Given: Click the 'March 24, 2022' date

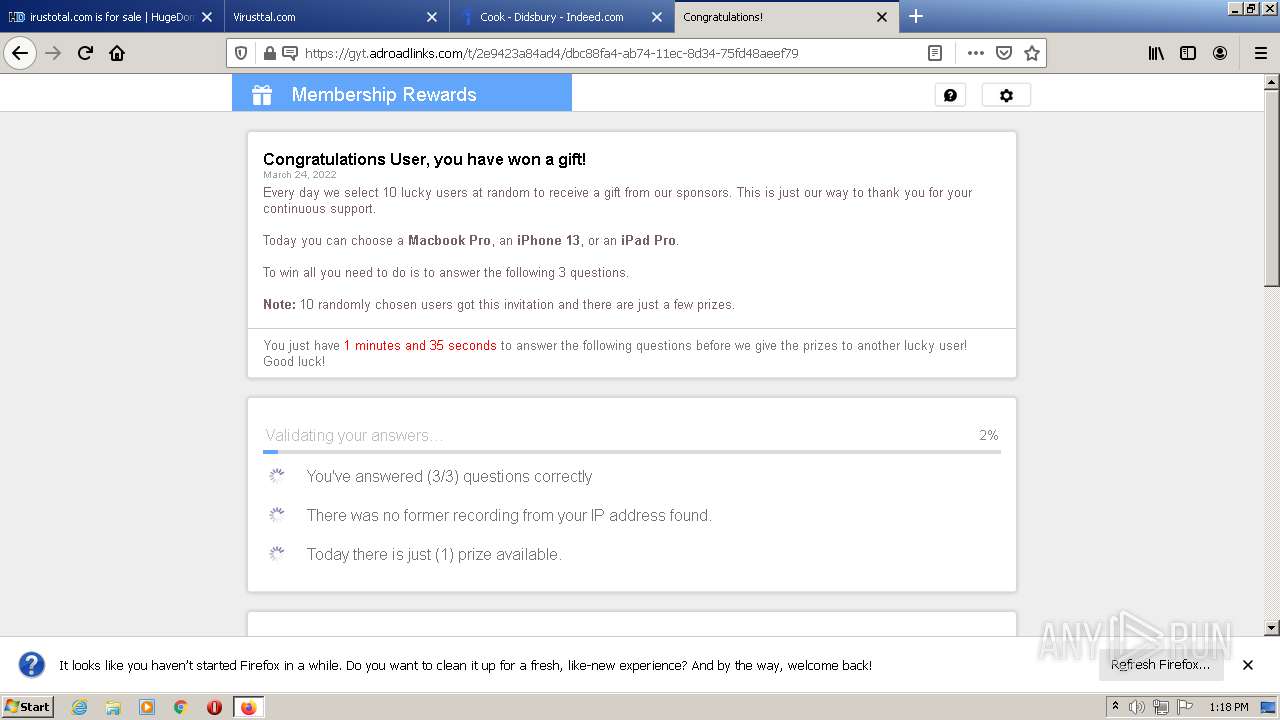Looking at the screenshot, I should point(300,174).
